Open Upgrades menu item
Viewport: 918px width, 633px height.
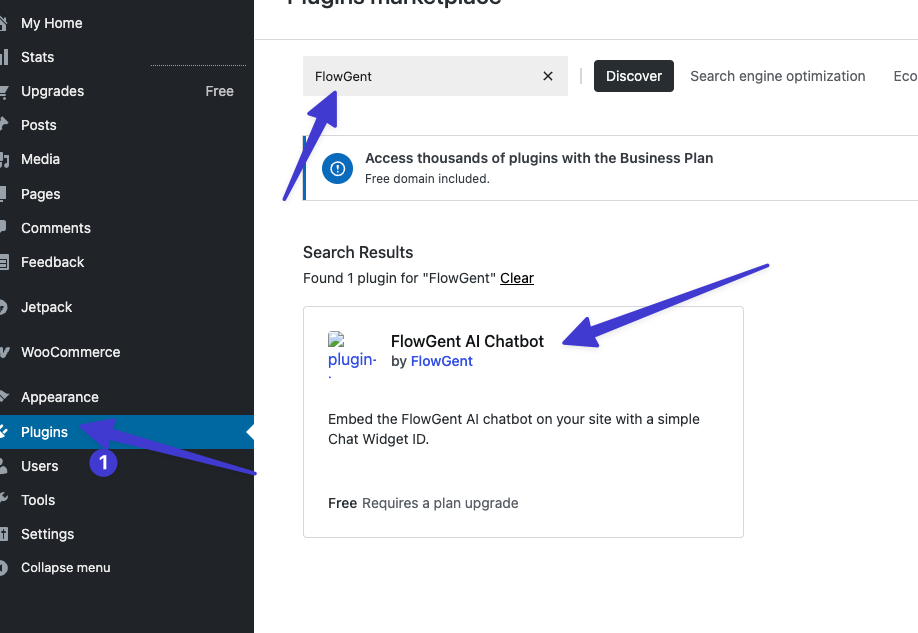(x=53, y=91)
